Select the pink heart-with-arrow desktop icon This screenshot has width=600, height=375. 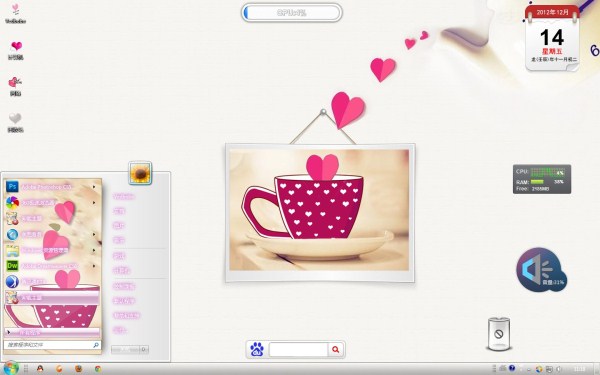[x=15, y=86]
